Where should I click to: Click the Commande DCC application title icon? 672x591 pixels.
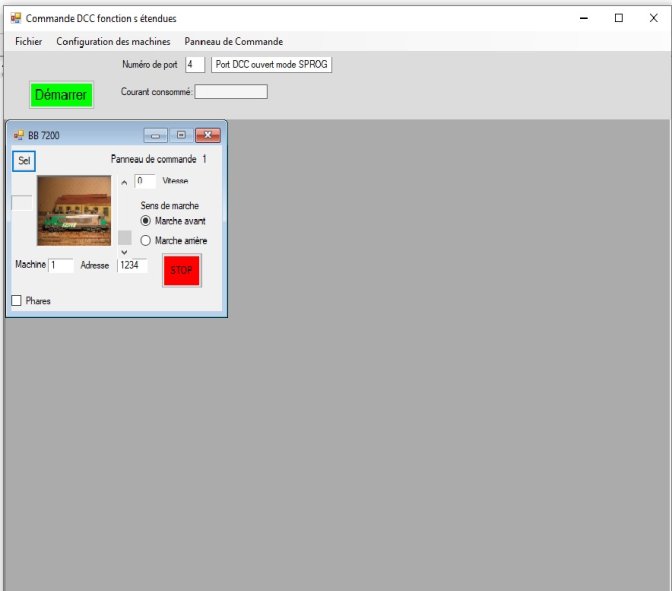[x=16, y=18]
